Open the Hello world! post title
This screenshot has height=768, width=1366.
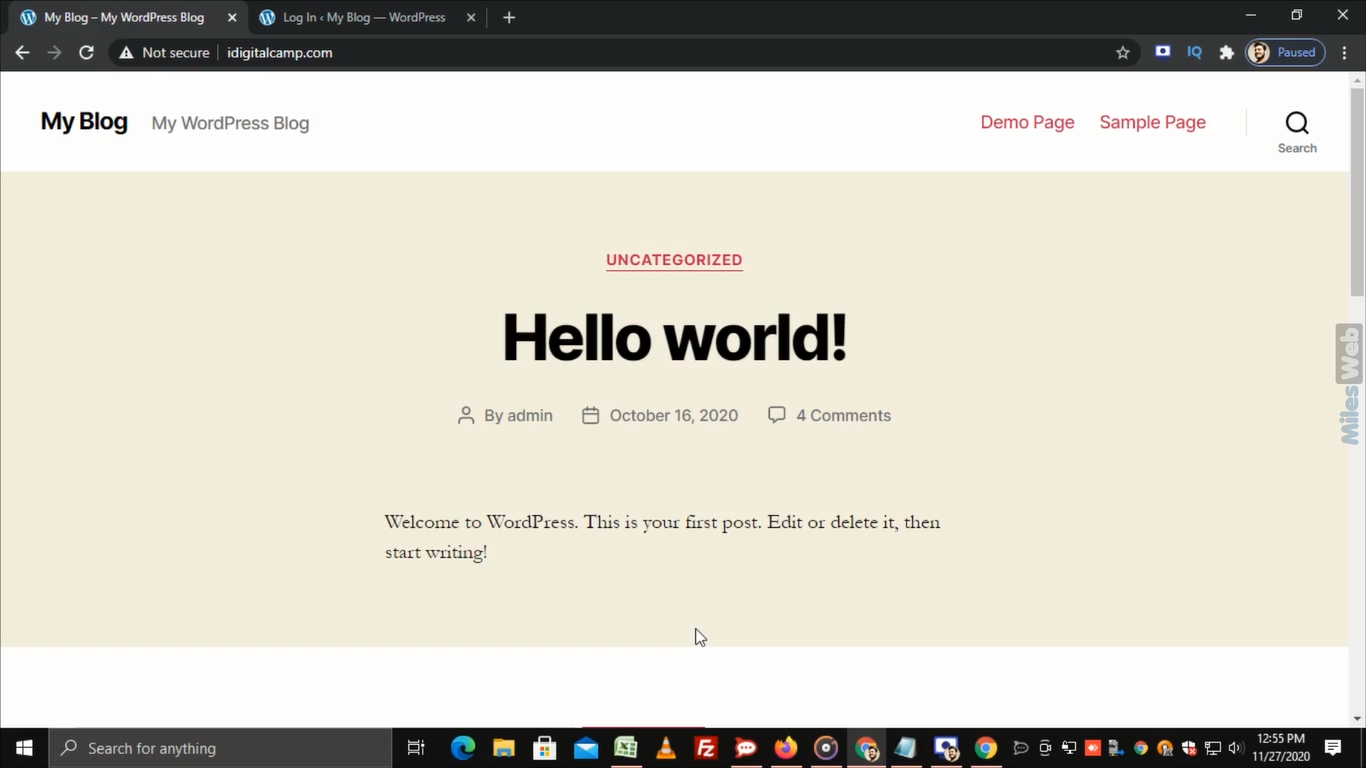pyautogui.click(x=674, y=337)
